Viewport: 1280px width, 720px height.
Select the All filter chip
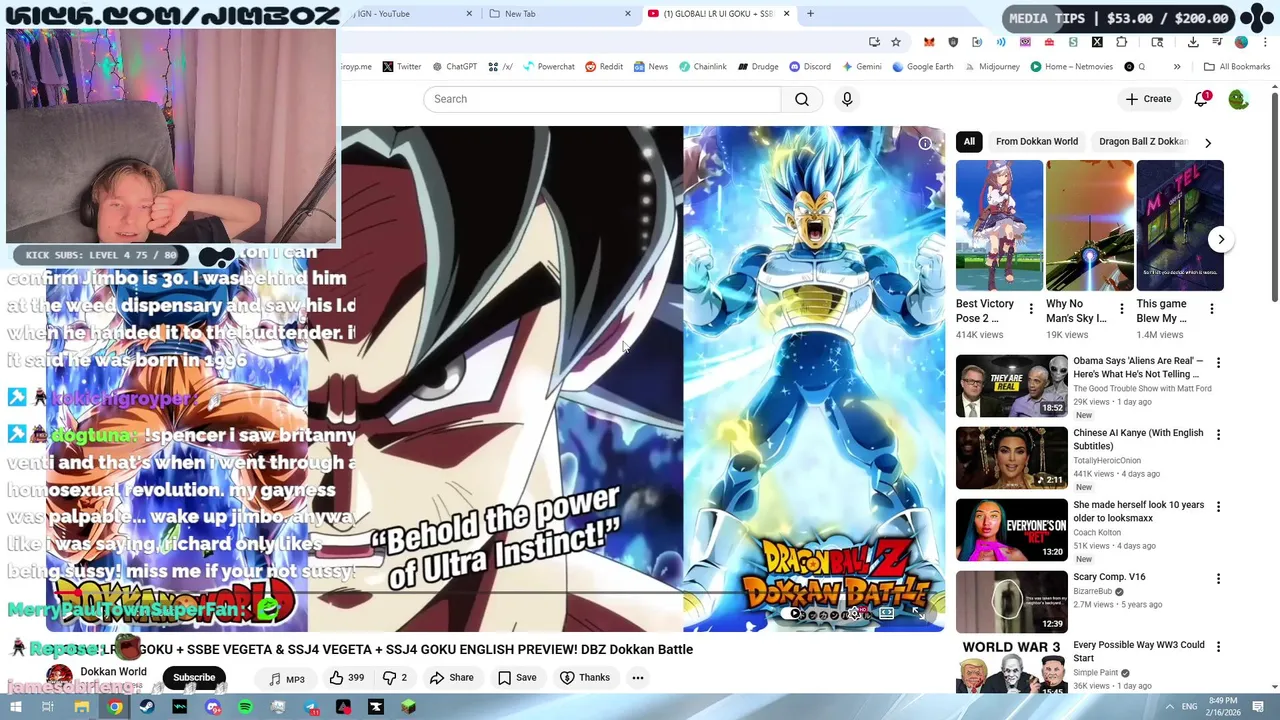coord(969,142)
